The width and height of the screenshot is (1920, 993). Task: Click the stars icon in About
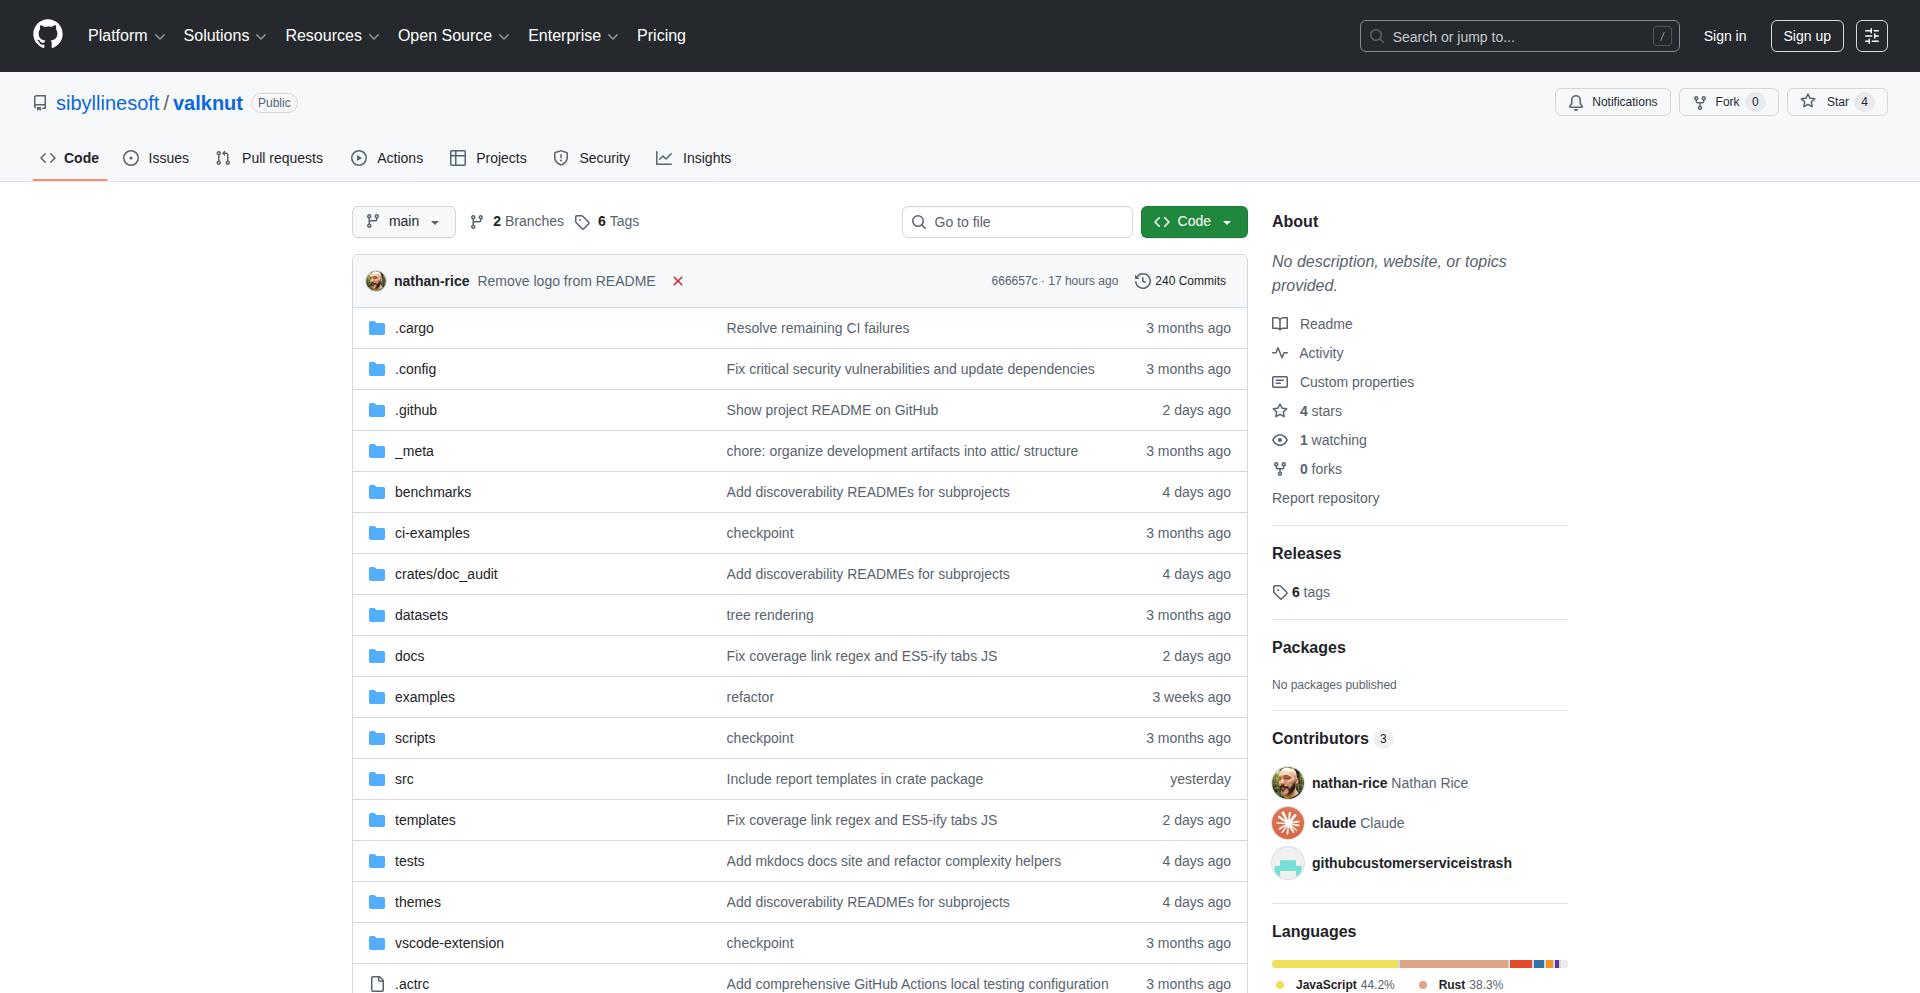point(1280,411)
